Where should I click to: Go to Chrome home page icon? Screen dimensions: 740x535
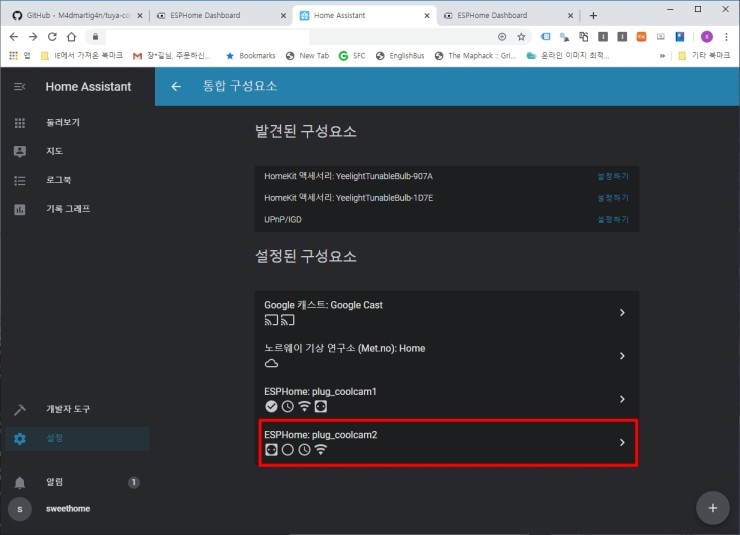click(71, 37)
